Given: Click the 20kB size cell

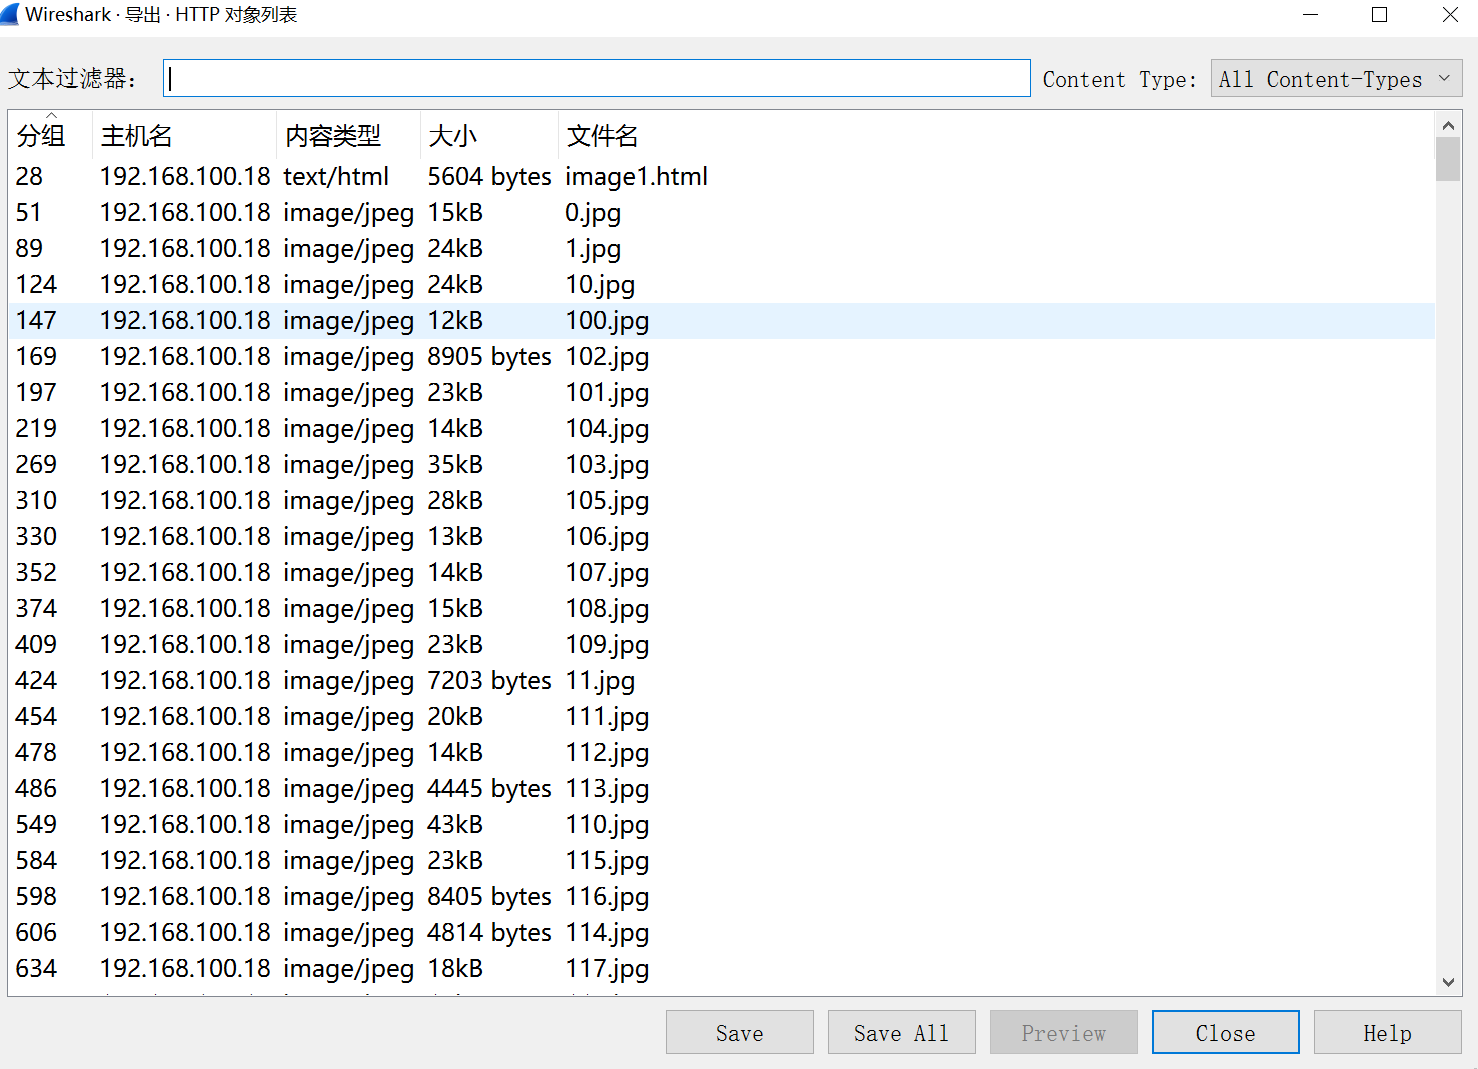Looking at the screenshot, I should tap(455, 716).
